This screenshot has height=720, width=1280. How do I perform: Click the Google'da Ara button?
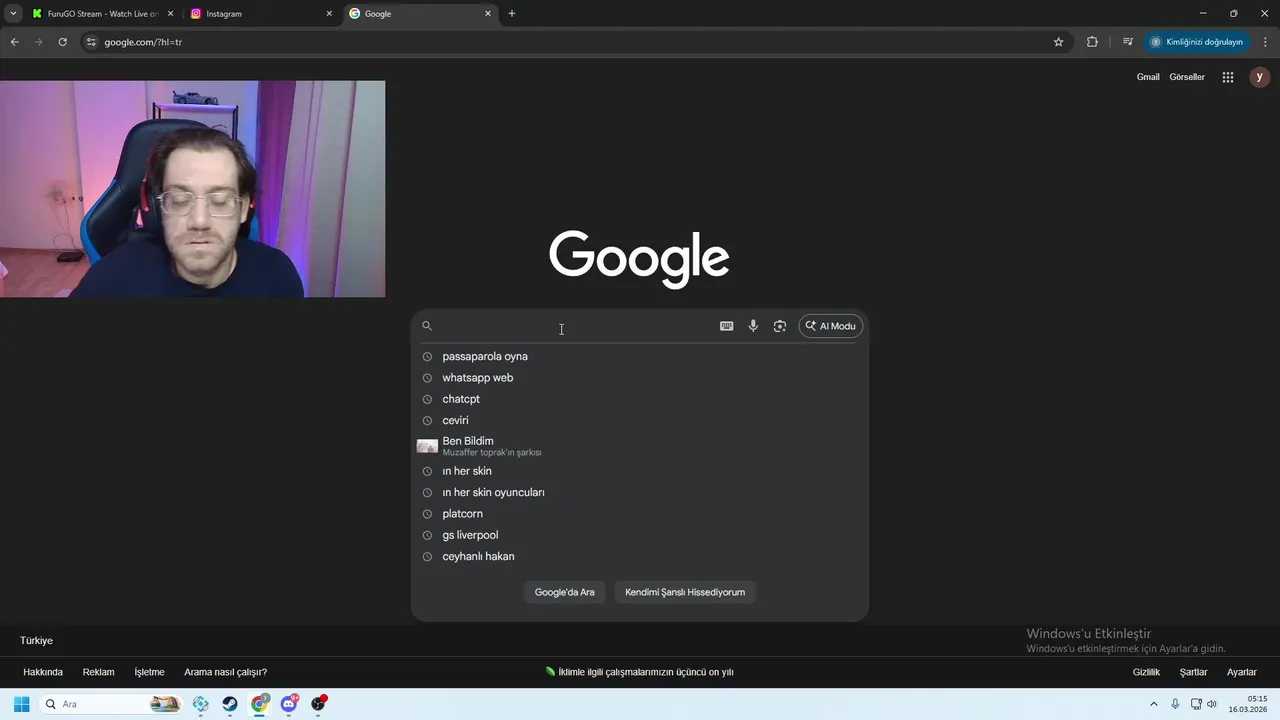click(564, 592)
